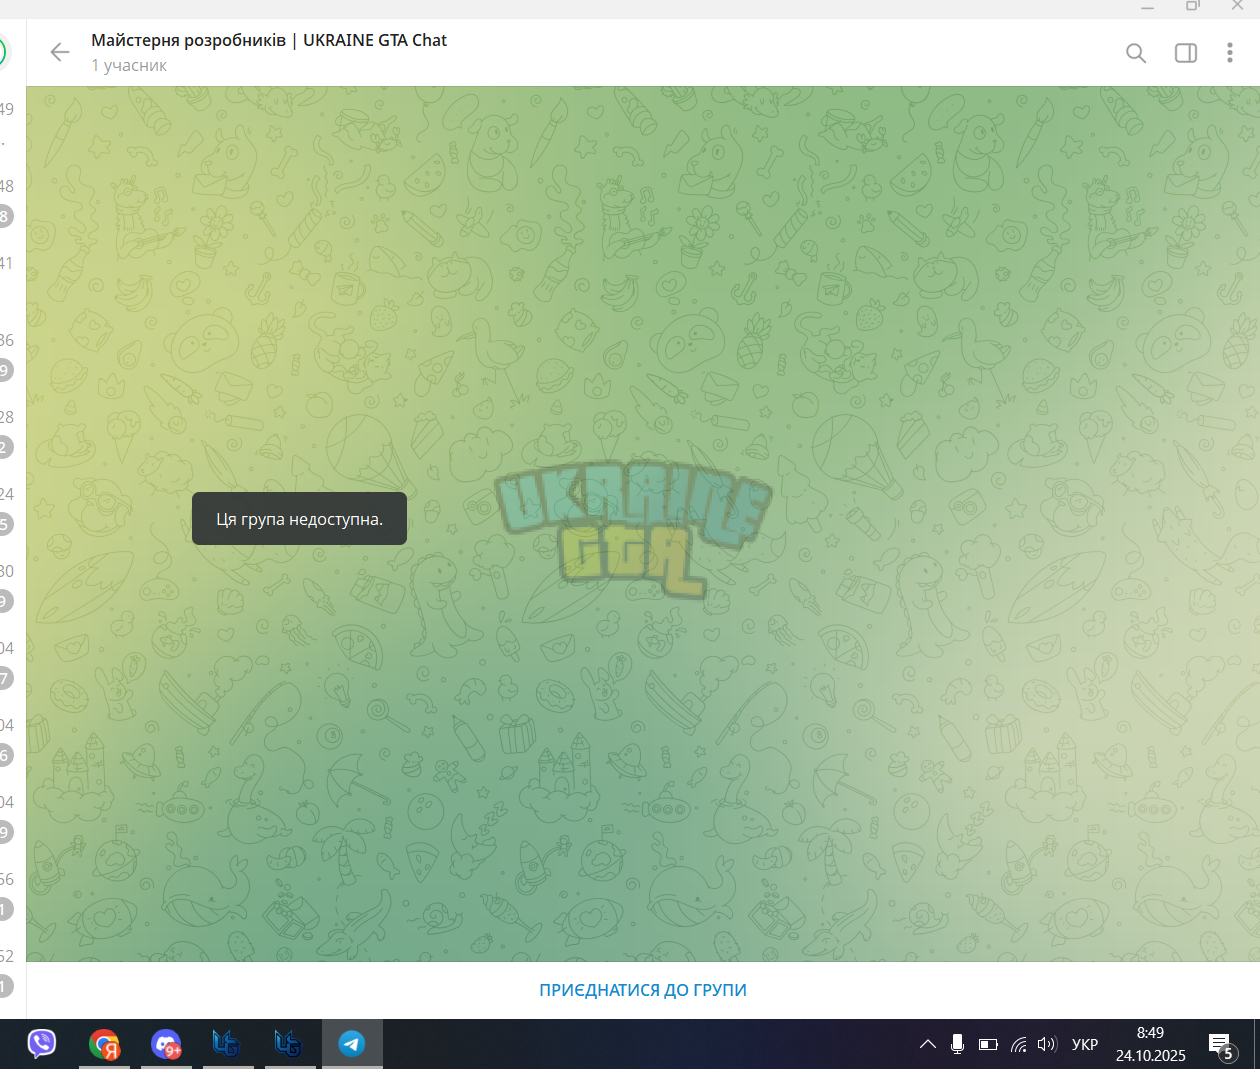Open the first blue launcher taskbar icon

[x=228, y=1044]
